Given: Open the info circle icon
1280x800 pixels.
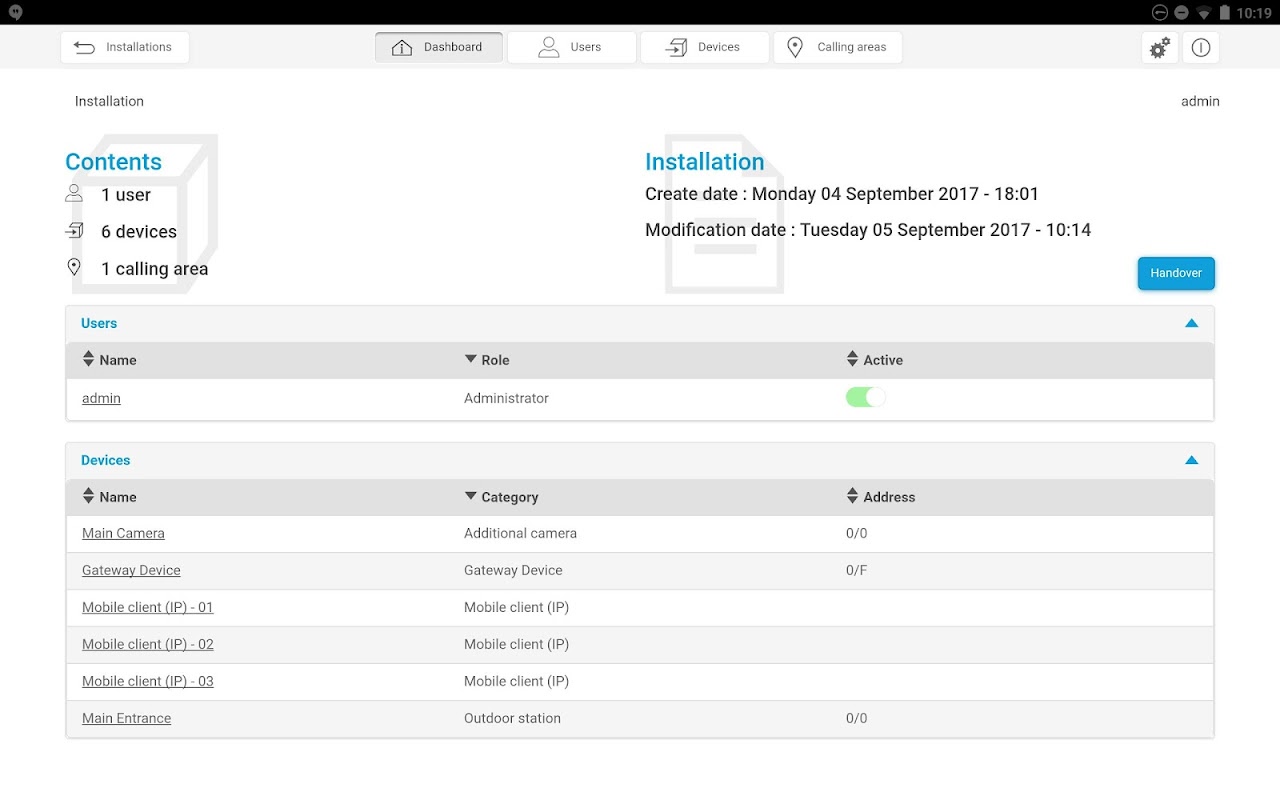Looking at the screenshot, I should 1201,47.
